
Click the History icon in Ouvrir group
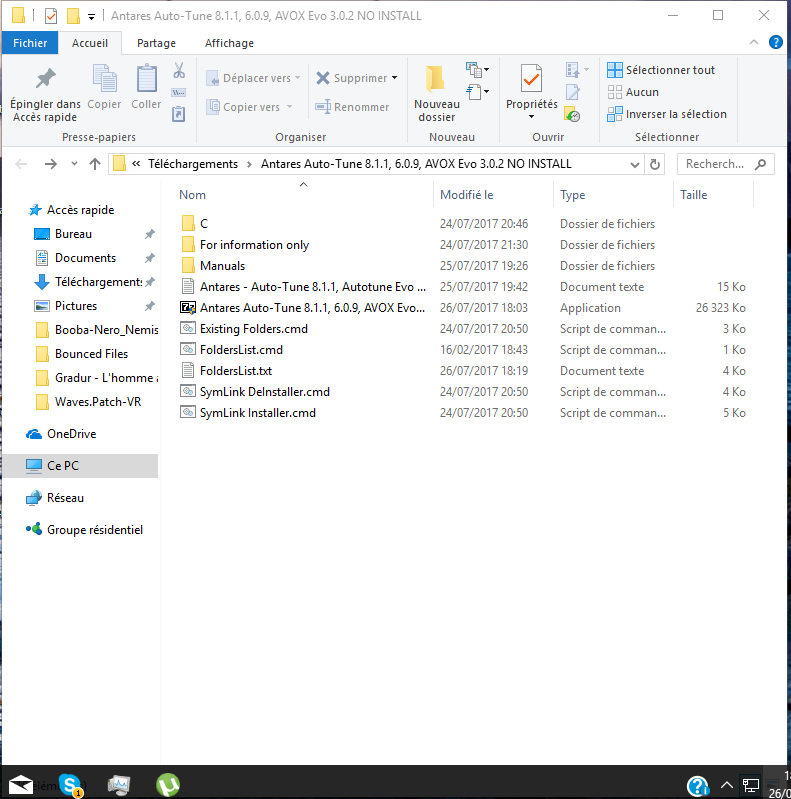coord(572,114)
